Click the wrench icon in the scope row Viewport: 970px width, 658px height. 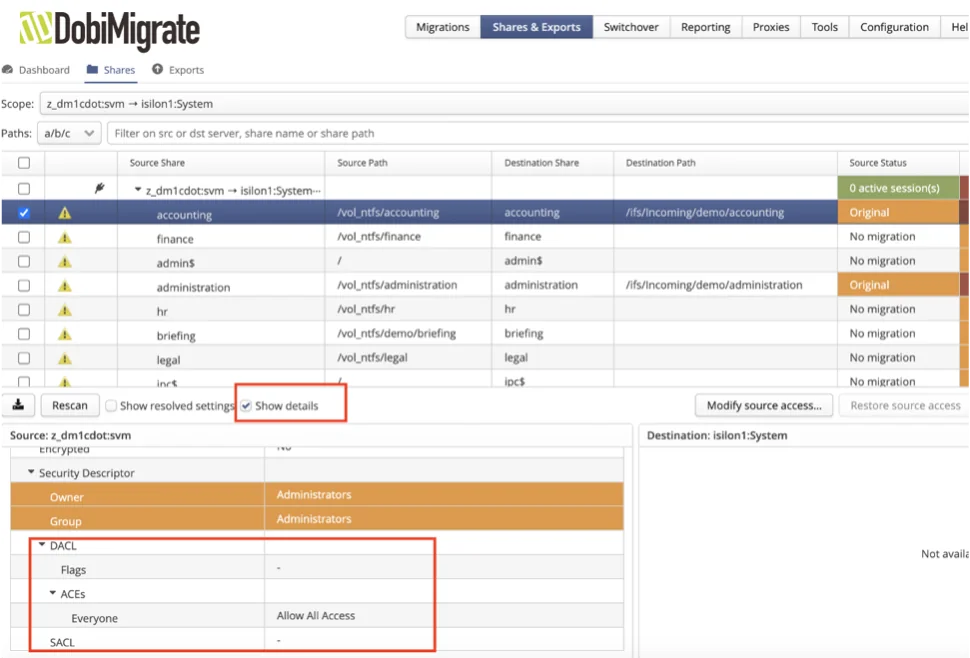(100, 188)
